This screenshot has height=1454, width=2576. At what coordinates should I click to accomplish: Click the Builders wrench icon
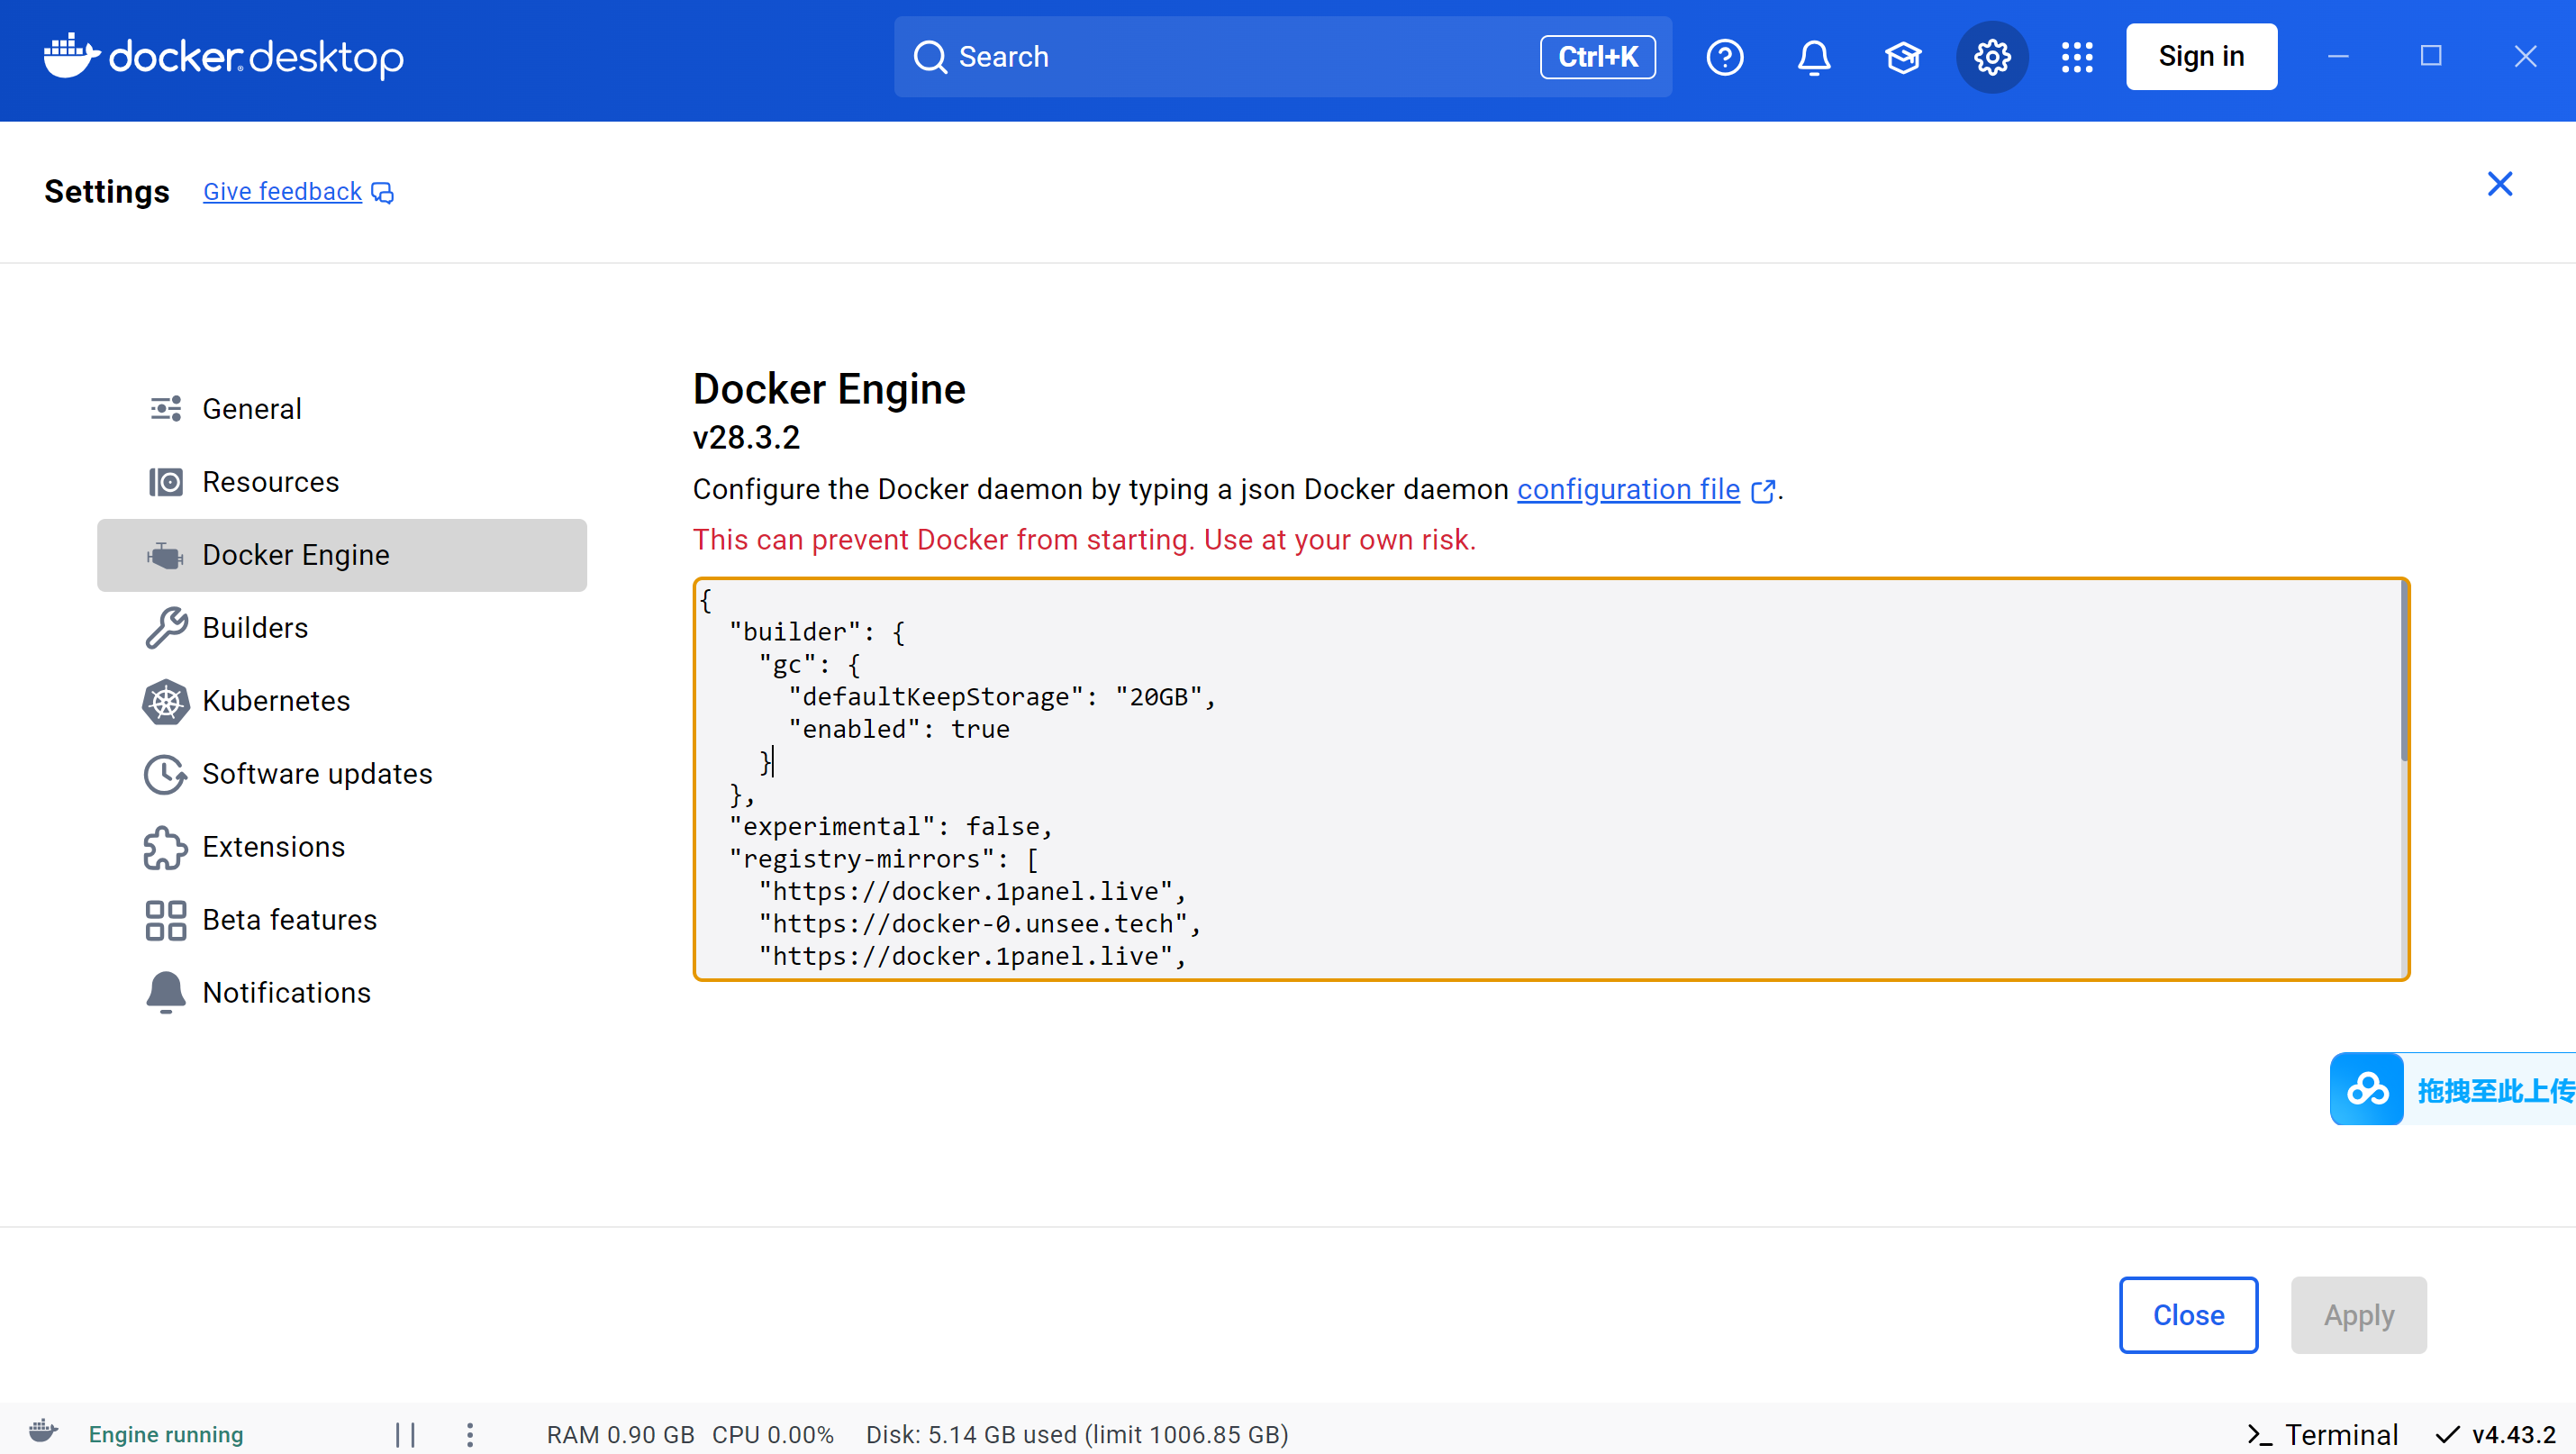click(165, 628)
